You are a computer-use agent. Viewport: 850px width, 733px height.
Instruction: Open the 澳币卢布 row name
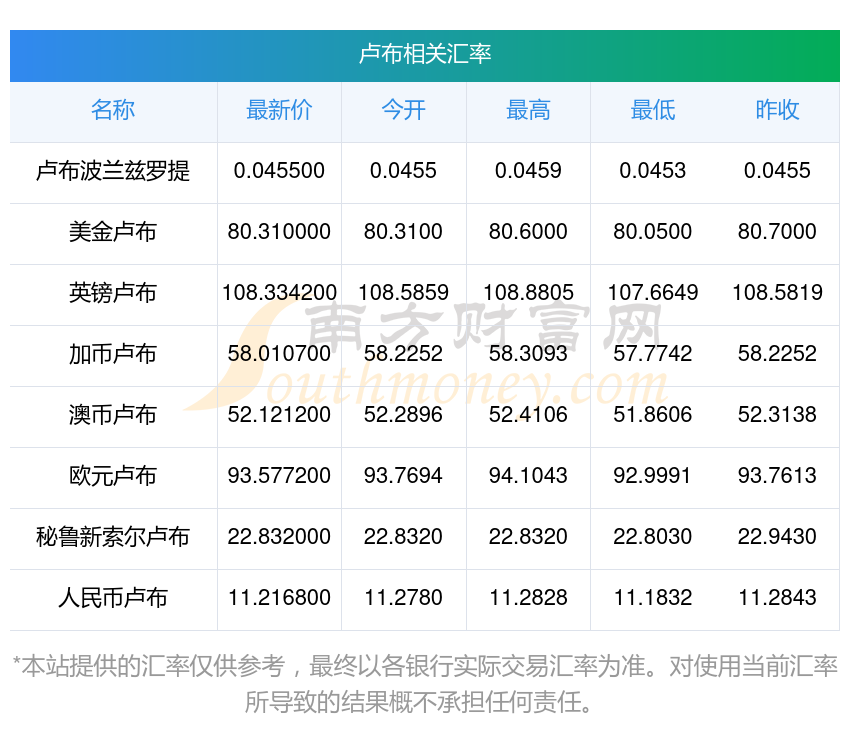coord(113,415)
